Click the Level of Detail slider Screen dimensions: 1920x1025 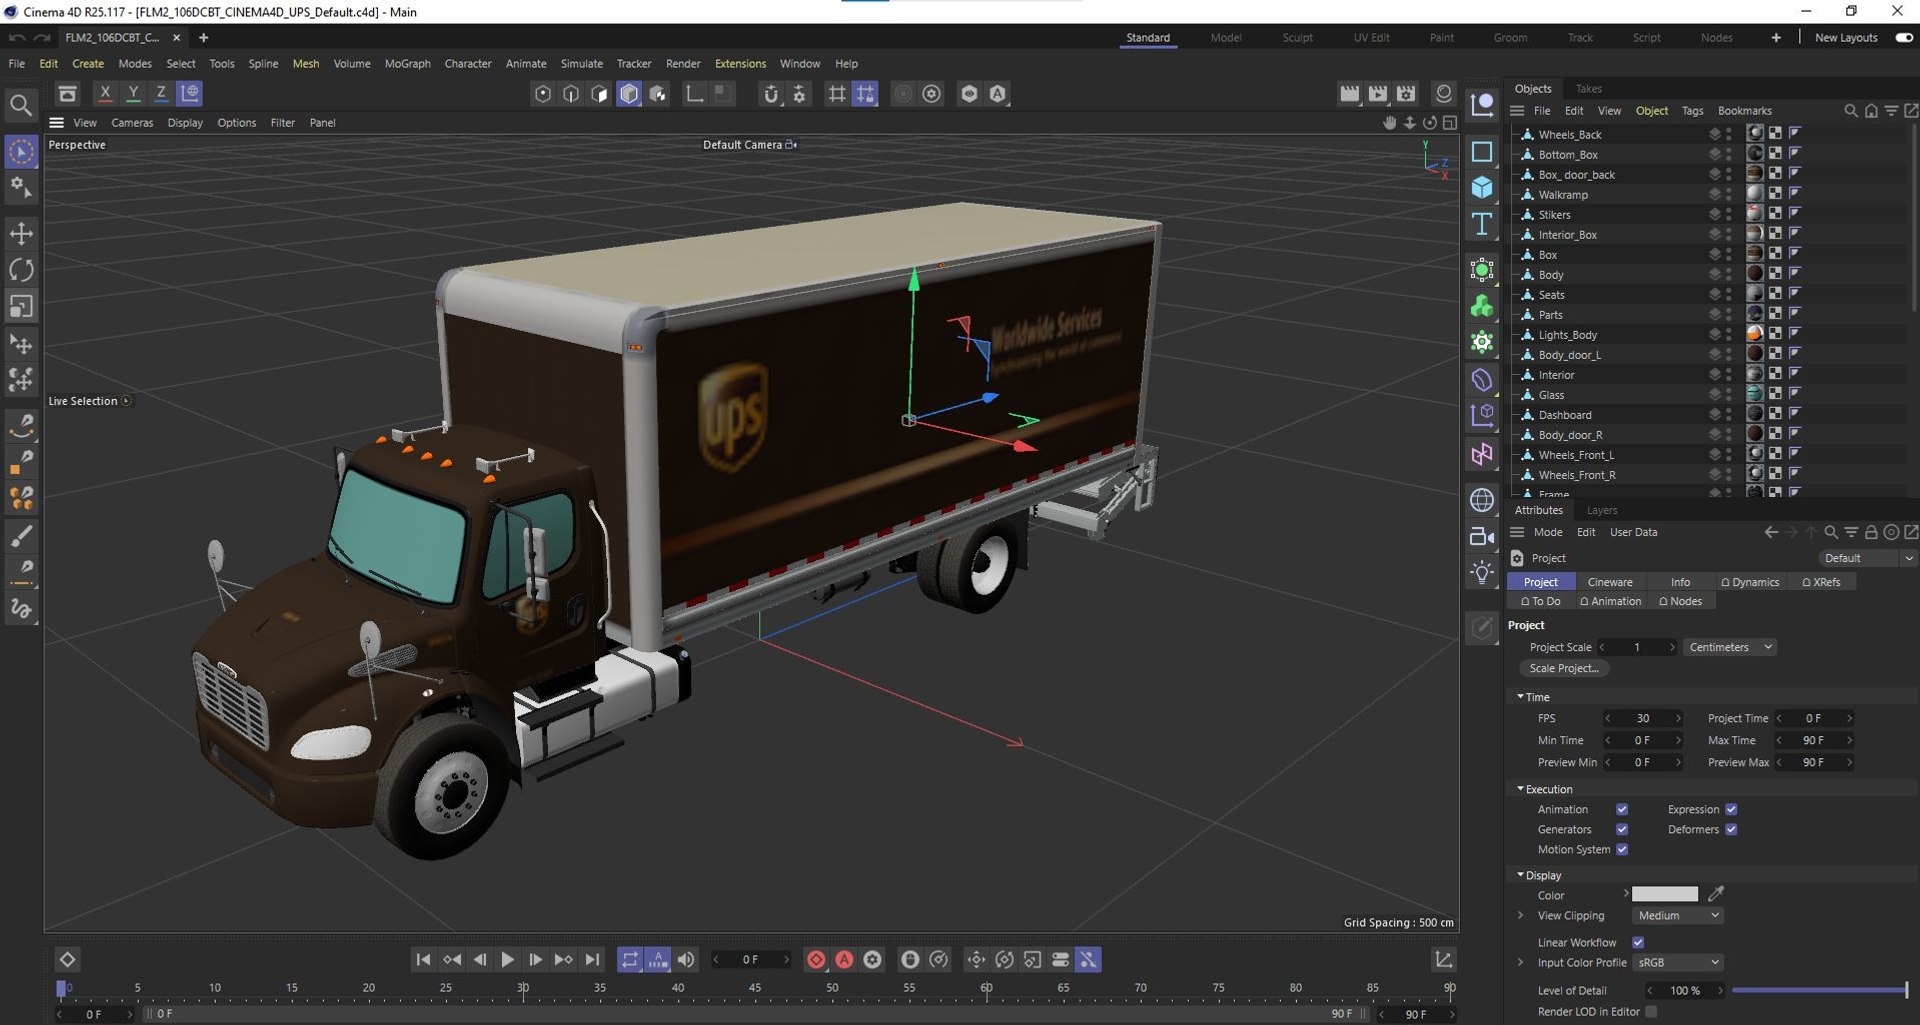[1819, 991]
